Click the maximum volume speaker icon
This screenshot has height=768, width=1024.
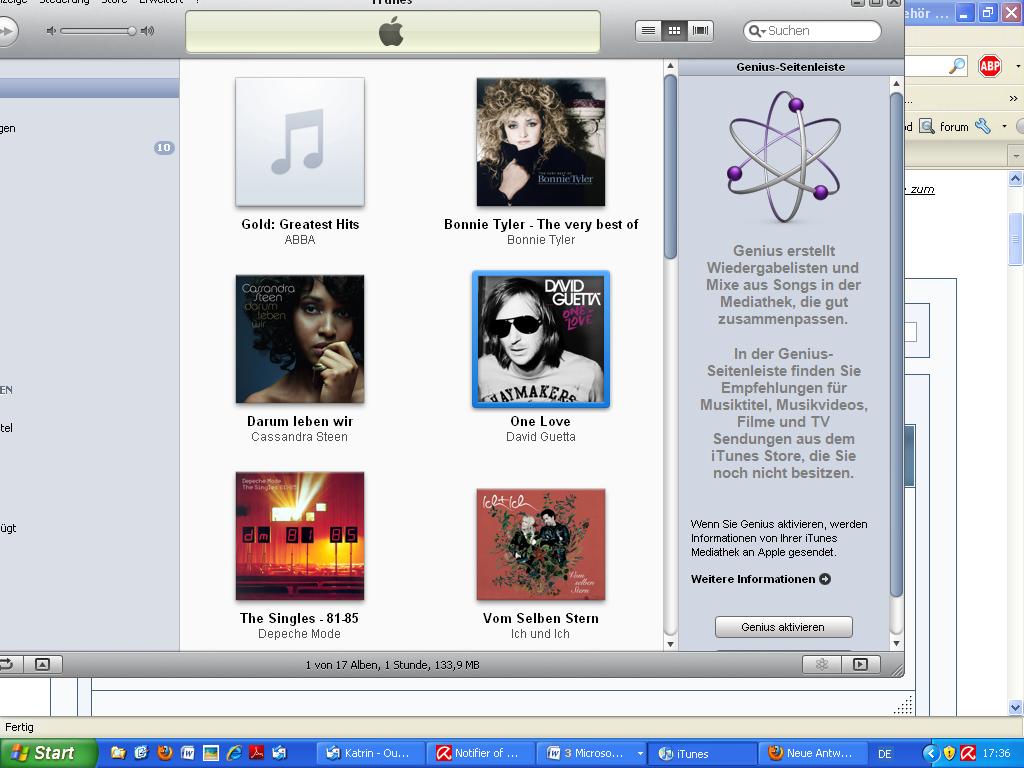[148, 31]
